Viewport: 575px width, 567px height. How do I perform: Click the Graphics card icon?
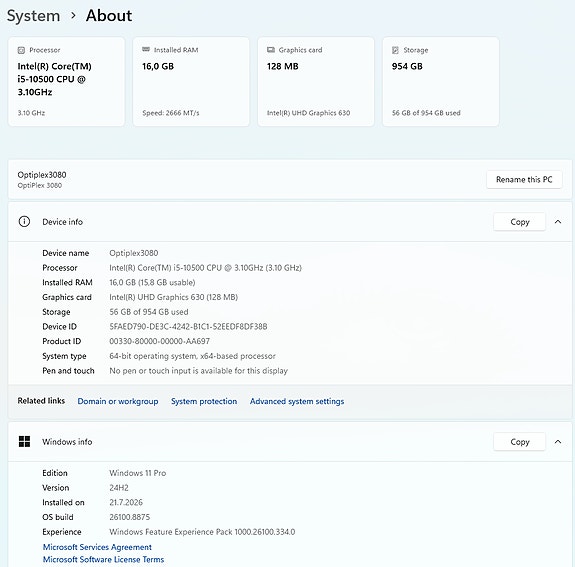[271, 50]
